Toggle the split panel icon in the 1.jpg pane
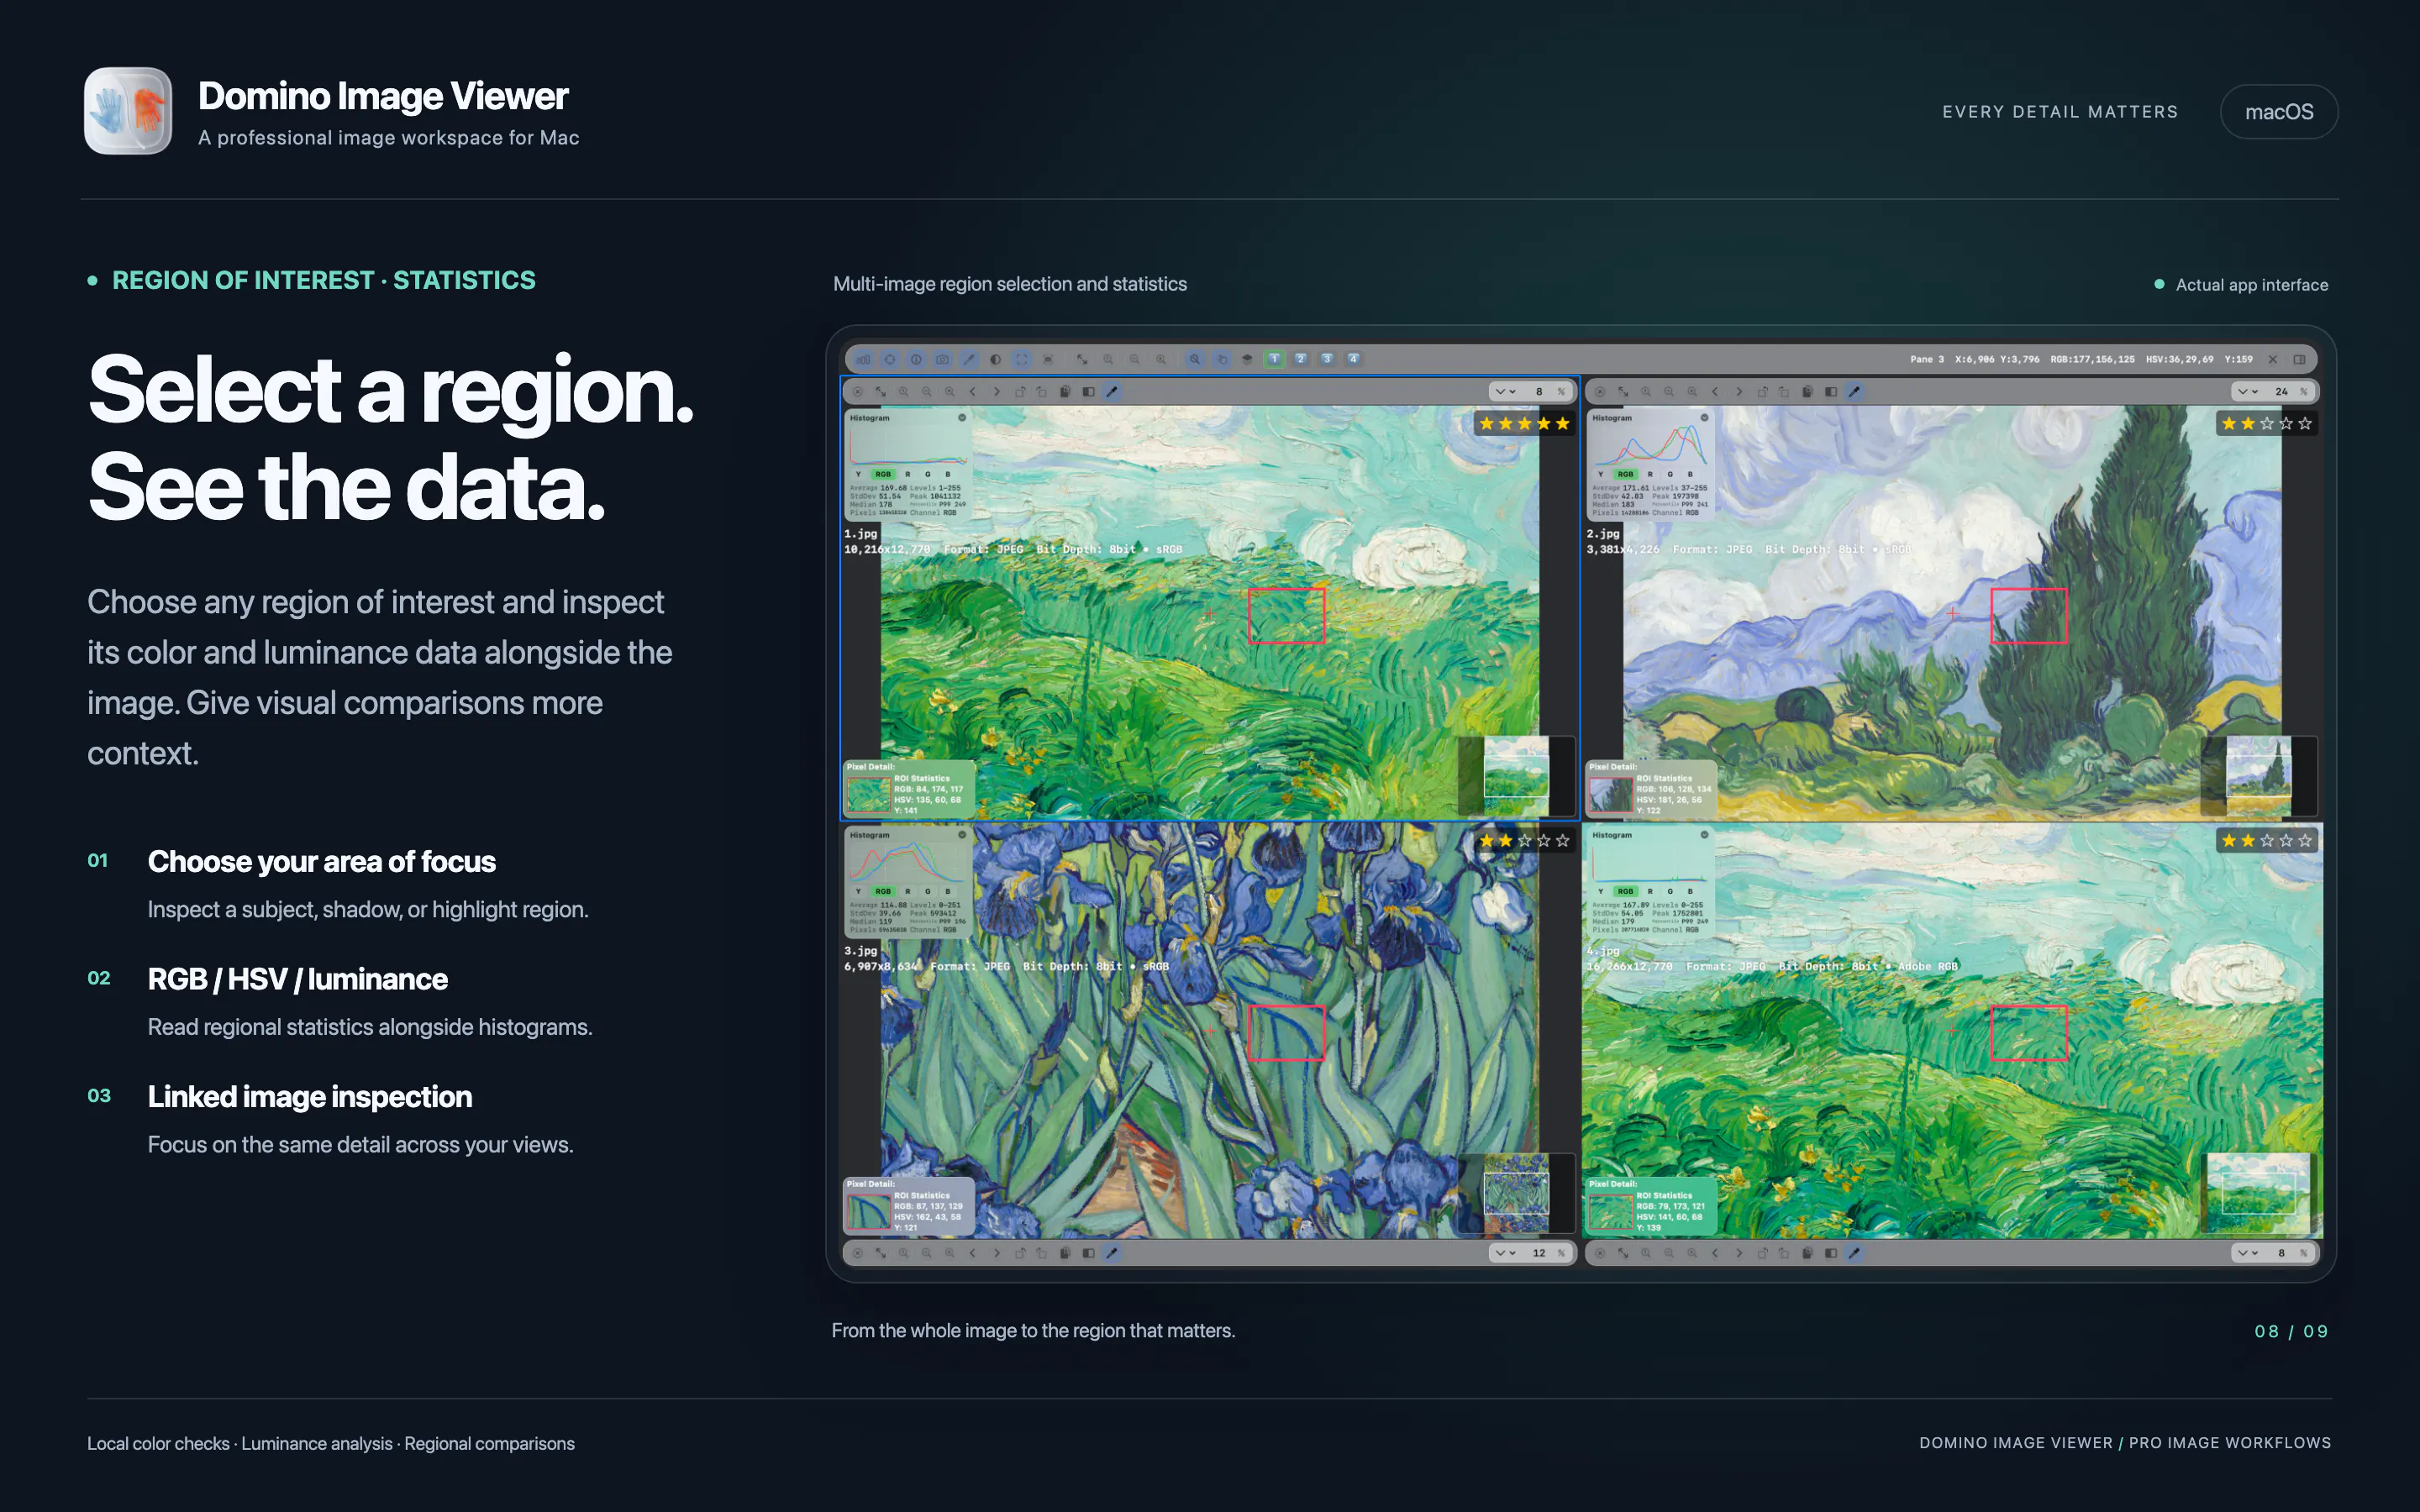The width and height of the screenshot is (2420, 1512). pos(1088,392)
